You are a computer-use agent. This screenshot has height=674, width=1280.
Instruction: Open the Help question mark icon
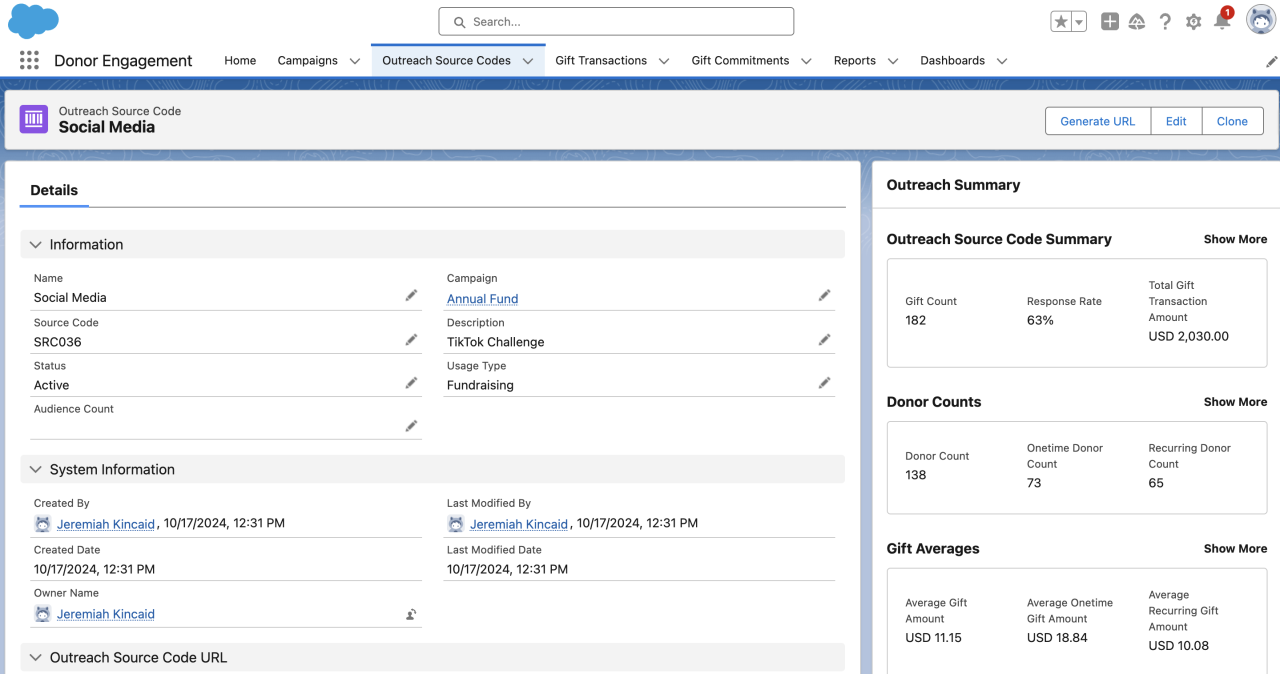pyautogui.click(x=1165, y=22)
